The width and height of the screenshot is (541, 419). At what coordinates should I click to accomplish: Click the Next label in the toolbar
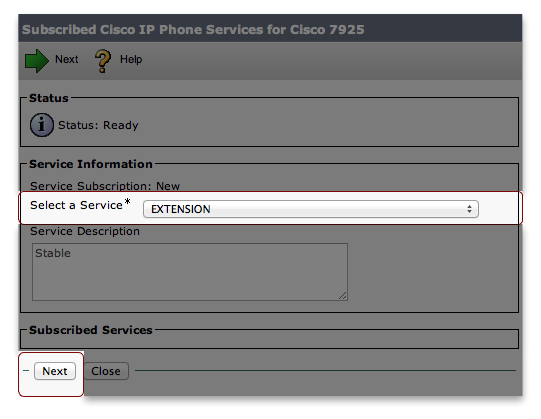(x=67, y=59)
